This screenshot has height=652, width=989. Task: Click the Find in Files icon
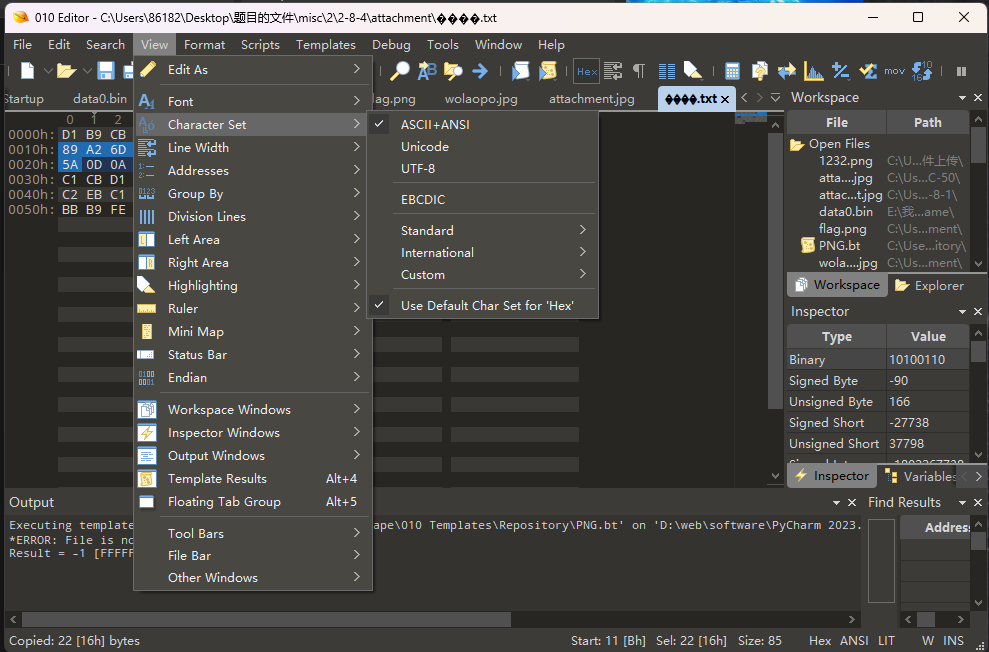pos(453,71)
